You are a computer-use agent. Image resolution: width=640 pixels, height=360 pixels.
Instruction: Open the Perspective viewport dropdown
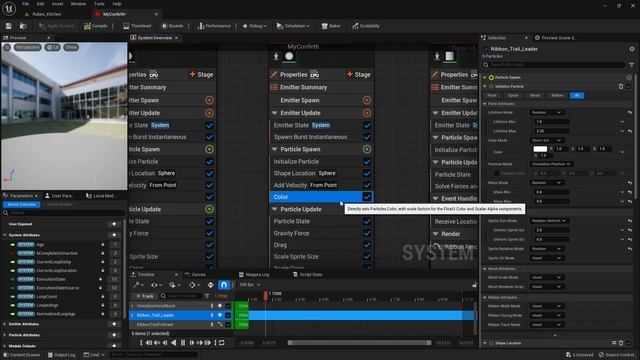pos(28,47)
